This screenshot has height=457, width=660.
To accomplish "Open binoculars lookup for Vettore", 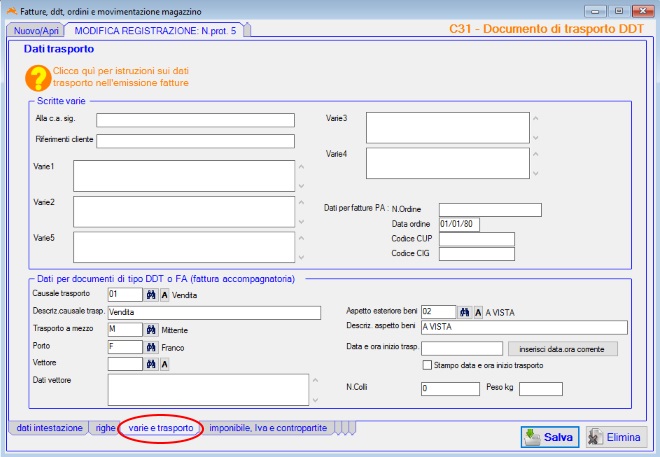I will coord(151,364).
